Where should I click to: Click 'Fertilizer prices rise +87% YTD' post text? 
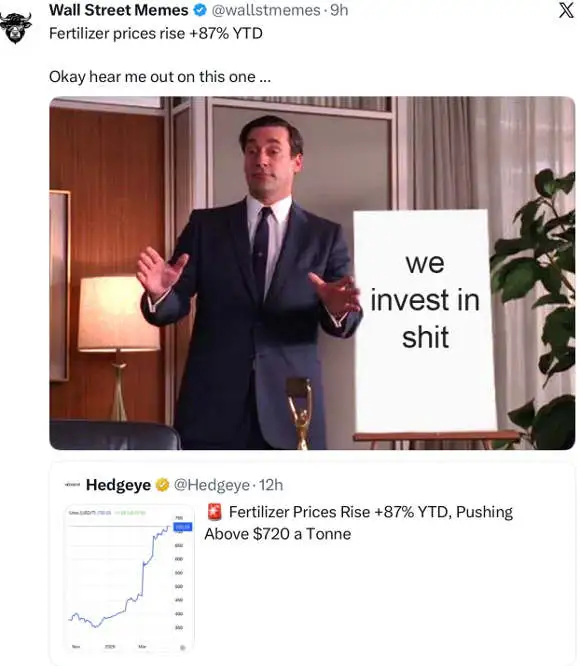pyautogui.click(x=156, y=33)
